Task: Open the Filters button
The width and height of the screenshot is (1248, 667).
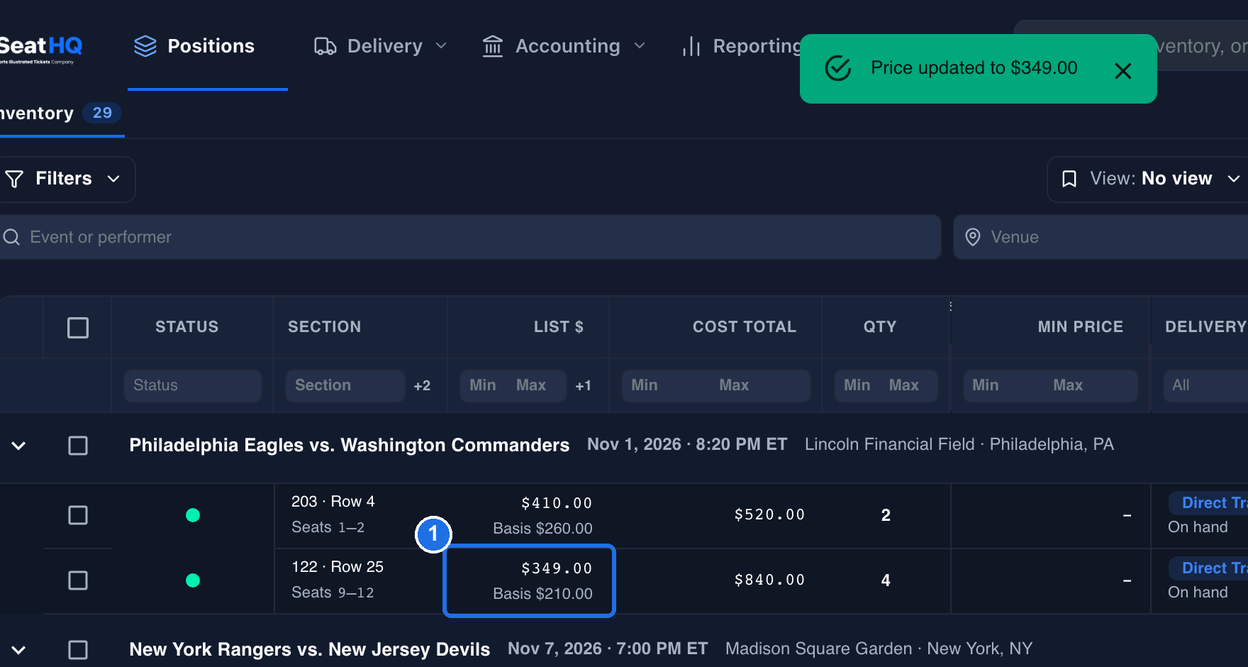Action: [65, 179]
